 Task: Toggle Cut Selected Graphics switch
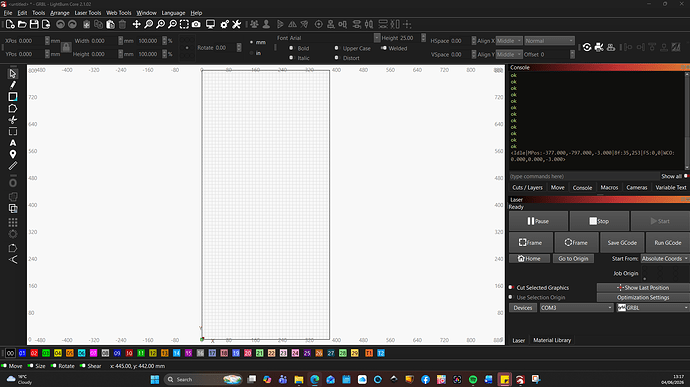click(511, 287)
